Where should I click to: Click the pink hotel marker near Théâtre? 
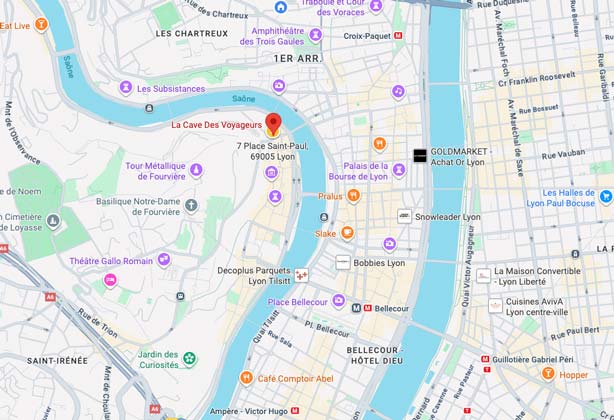click(x=110, y=280)
